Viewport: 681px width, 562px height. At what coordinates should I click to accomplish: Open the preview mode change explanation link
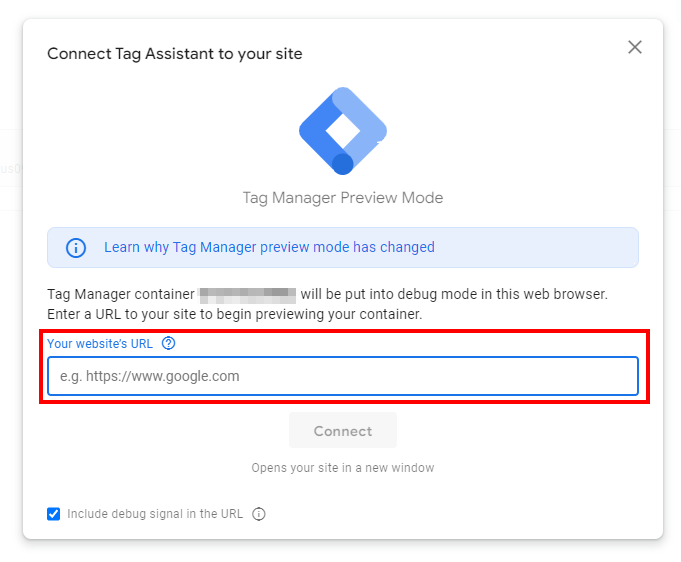[269, 247]
